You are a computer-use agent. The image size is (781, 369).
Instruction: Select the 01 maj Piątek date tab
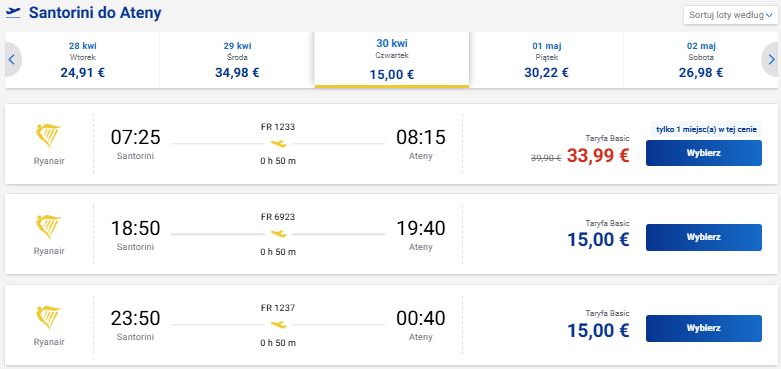pos(546,60)
